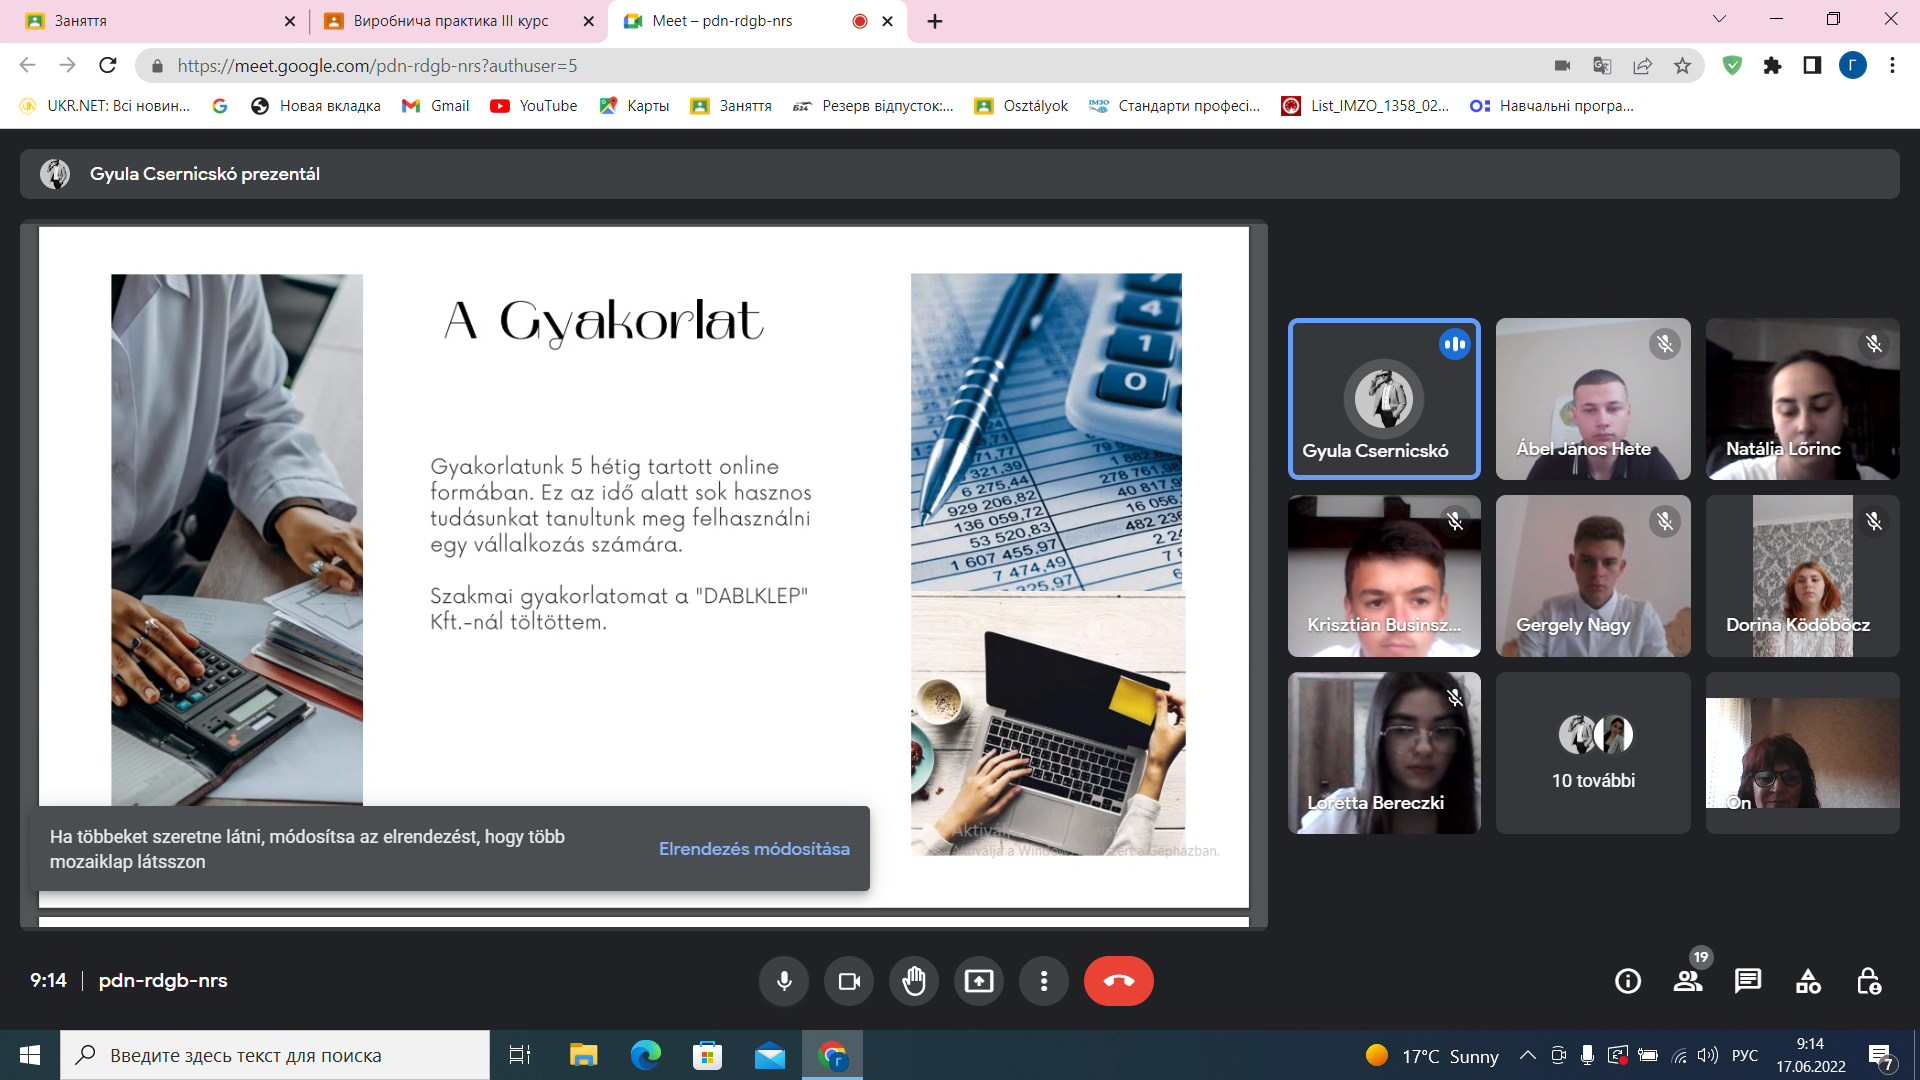The height and width of the screenshot is (1080, 1920).
Task: Toggle the system tray volume icon
Action: click(1707, 1055)
